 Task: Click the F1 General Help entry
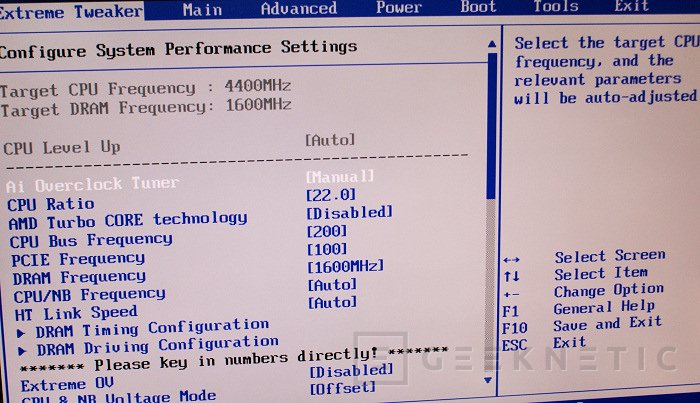click(579, 308)
